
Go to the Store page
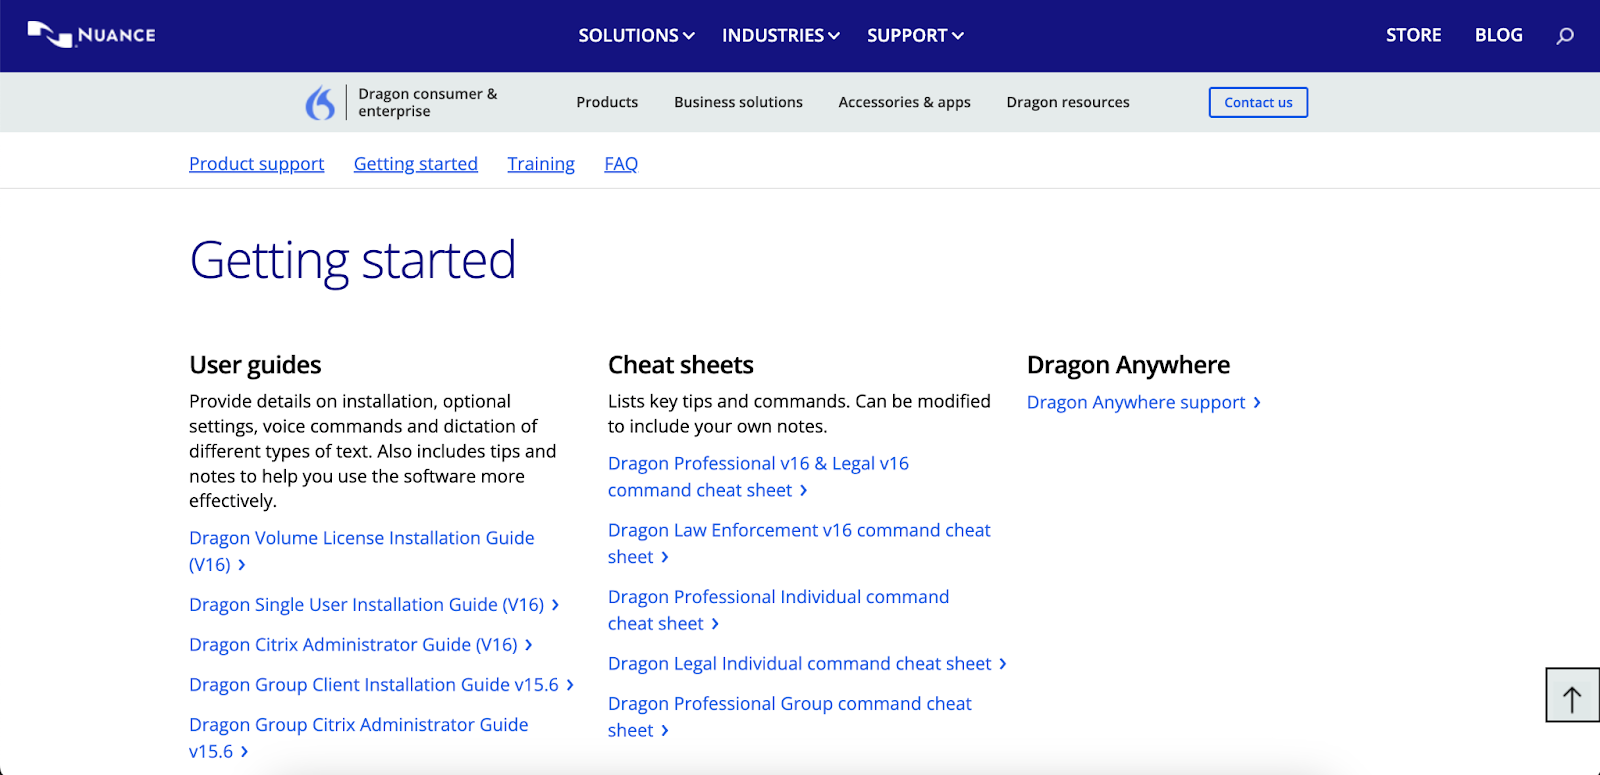pos(1413,35)
